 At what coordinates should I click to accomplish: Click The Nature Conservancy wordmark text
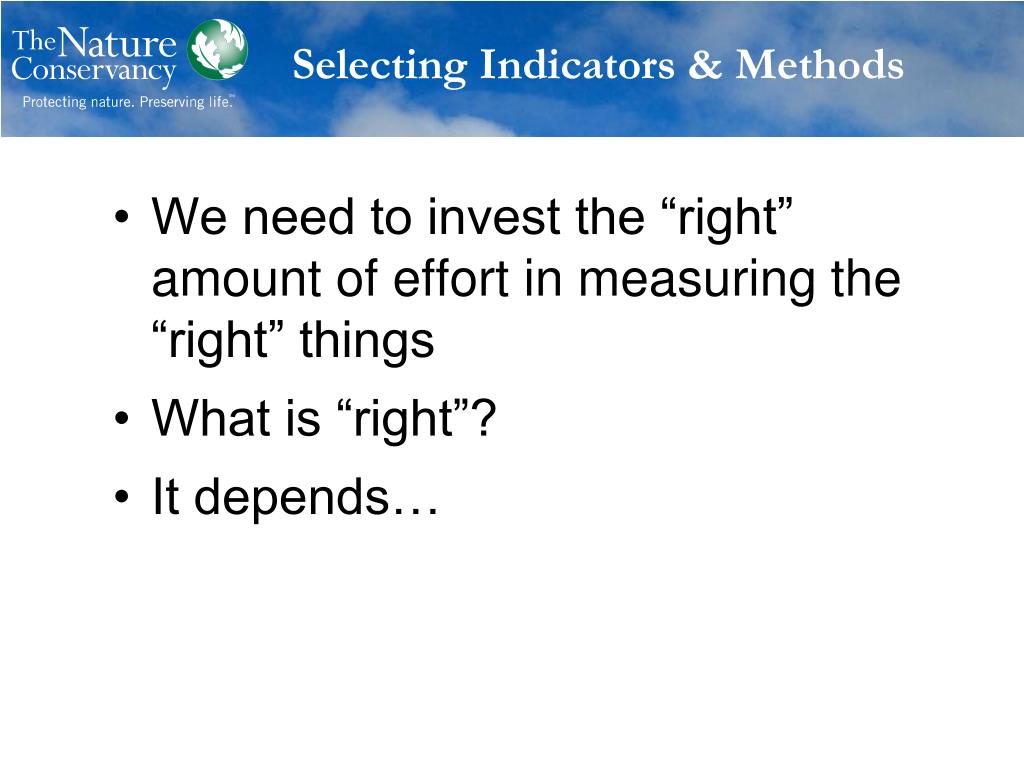coord(94,56)
